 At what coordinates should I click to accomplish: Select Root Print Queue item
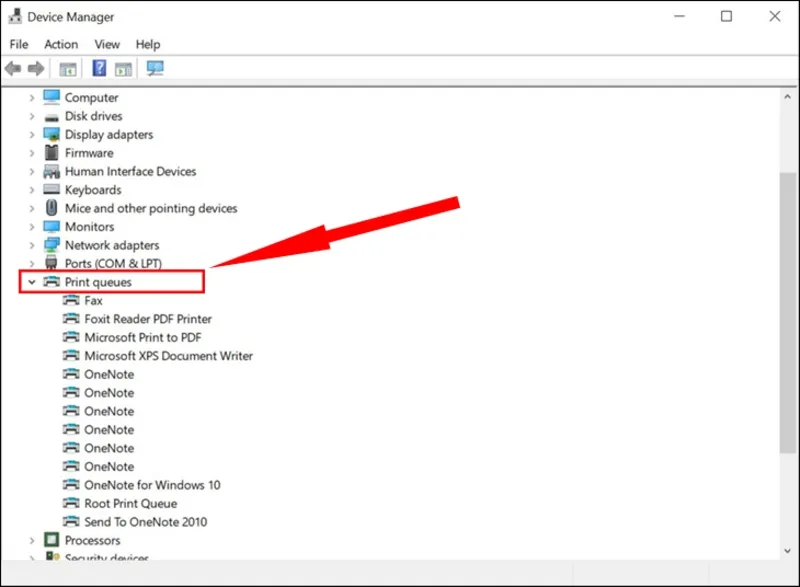point(130,503)
